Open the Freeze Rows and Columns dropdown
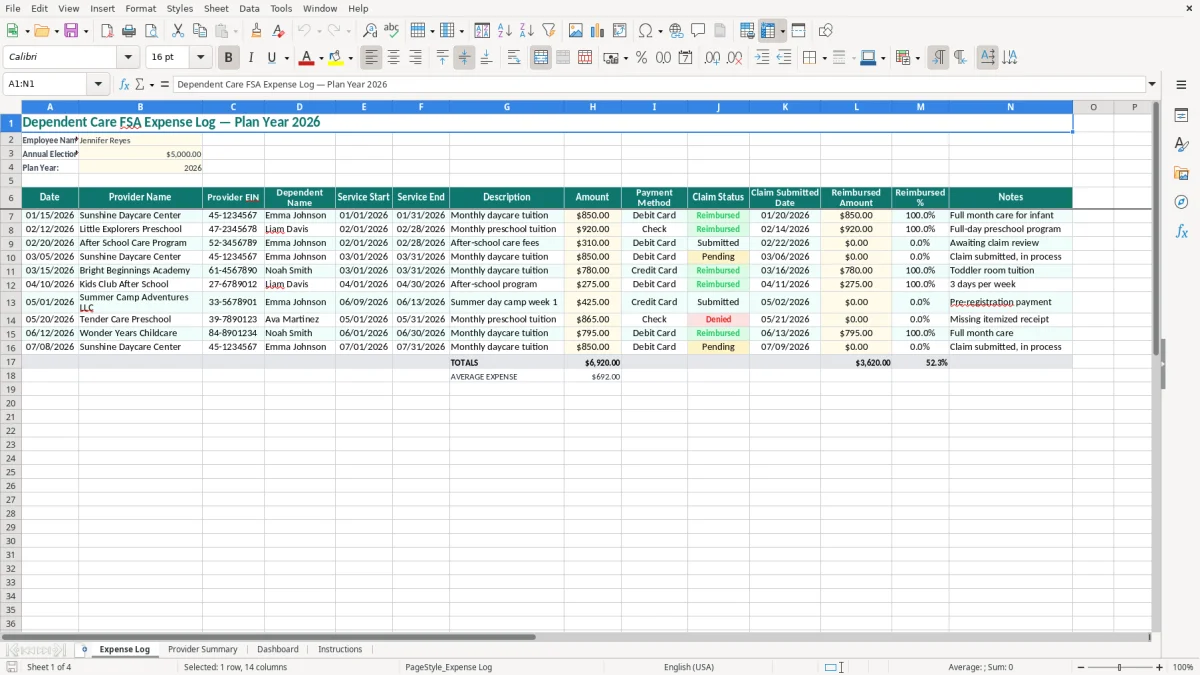The height and width of the screenshot is (675, 1200). [782, 31]
